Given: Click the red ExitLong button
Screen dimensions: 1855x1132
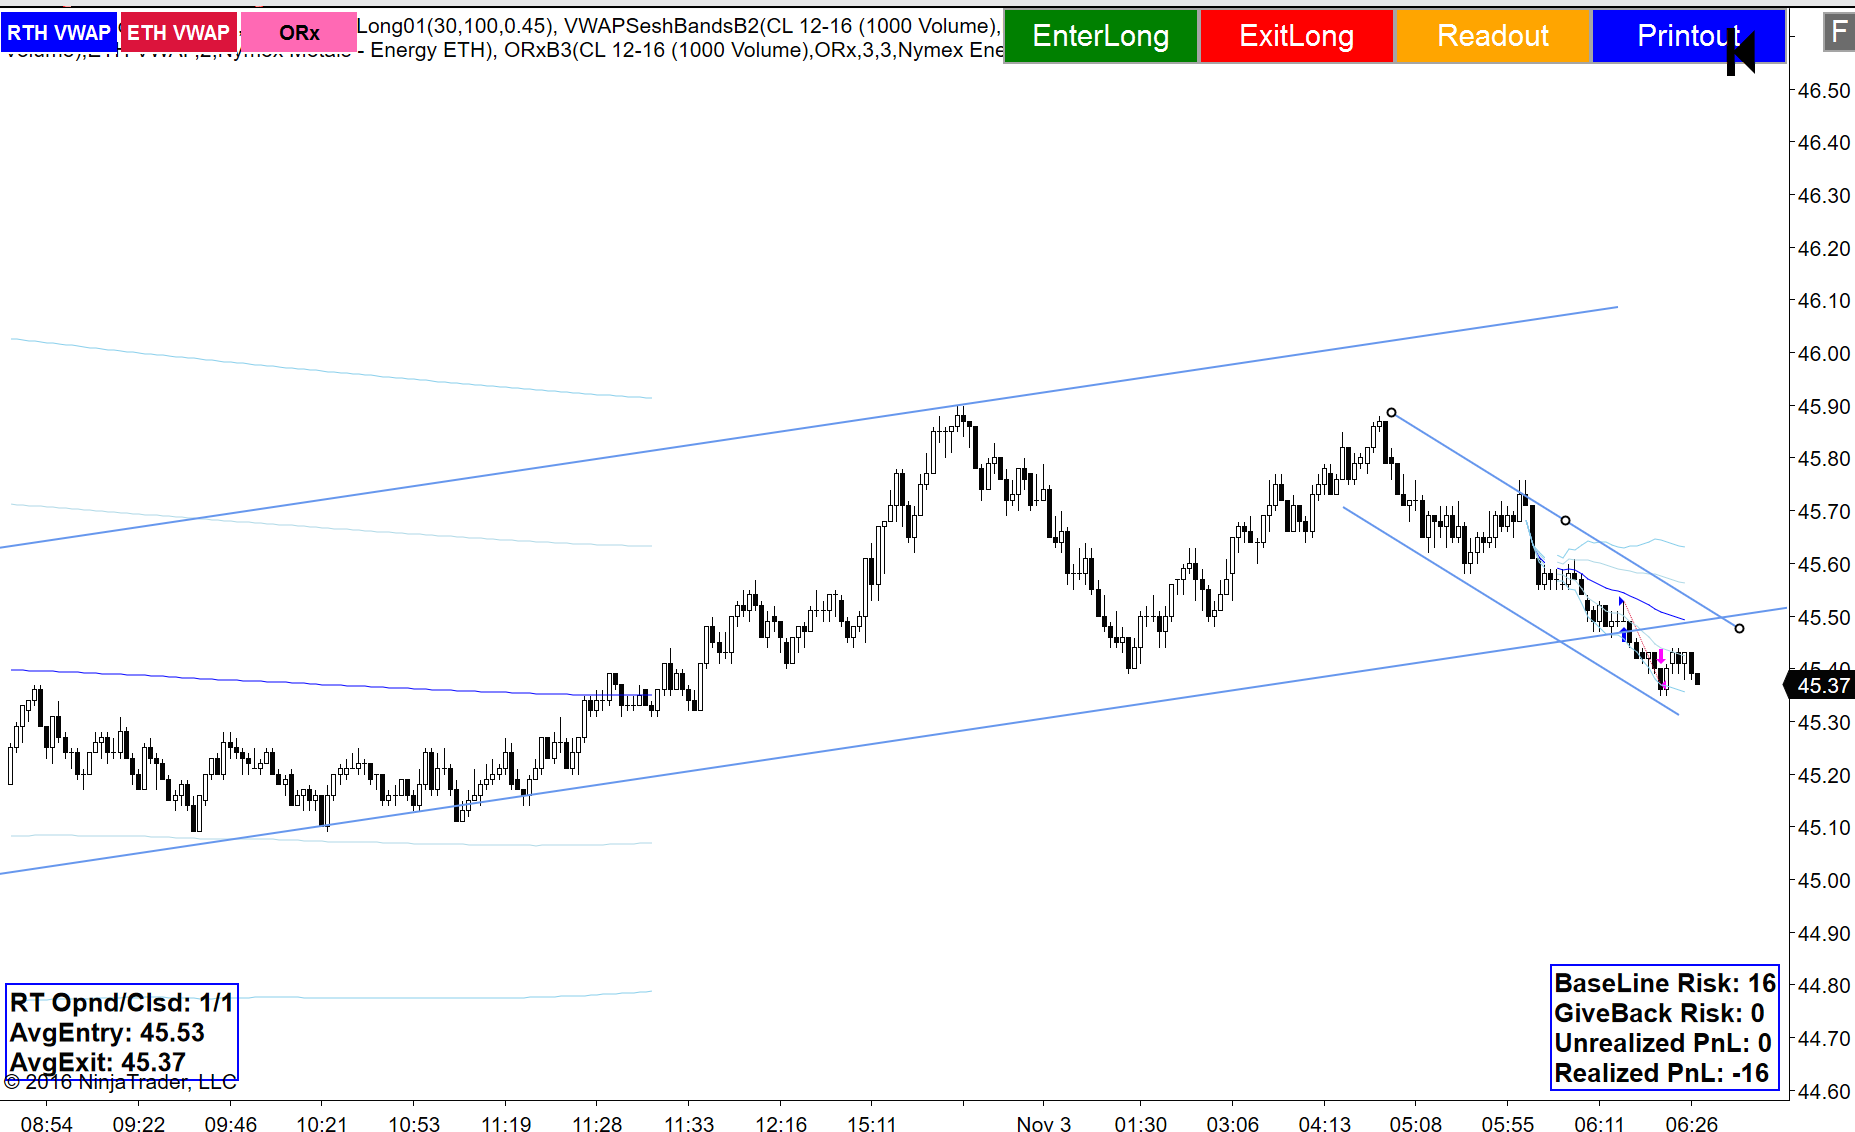Looking at the screenshot, I should click(x=1296, y=36).
